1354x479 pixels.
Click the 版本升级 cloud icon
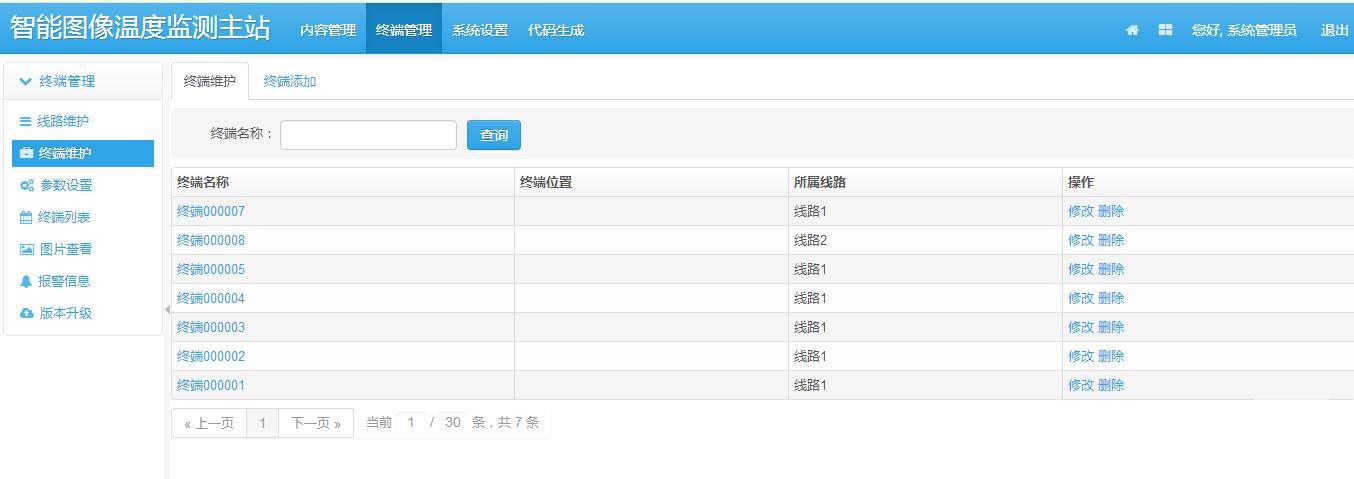[x=27, y=313]
